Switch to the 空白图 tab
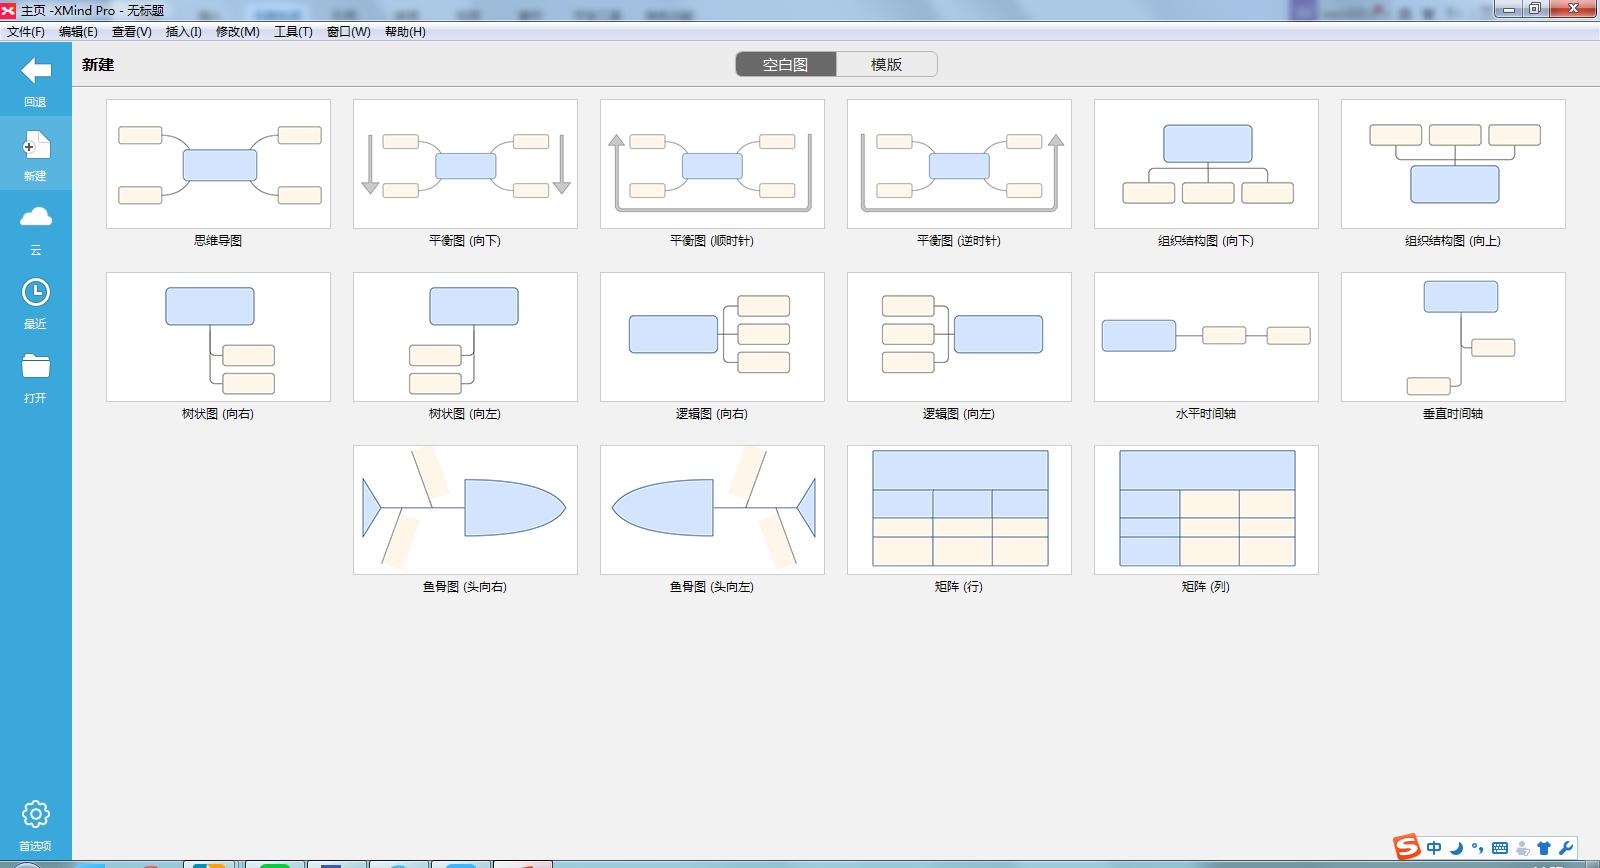Viewport: 1600px width, 868px height. (x=785, y=65)
